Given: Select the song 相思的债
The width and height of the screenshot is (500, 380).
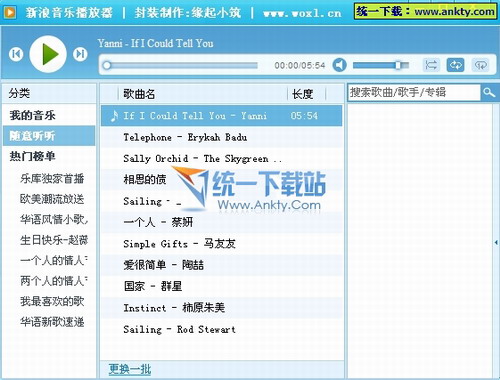Looking at the screenshot, I should [x=221, y=180].
